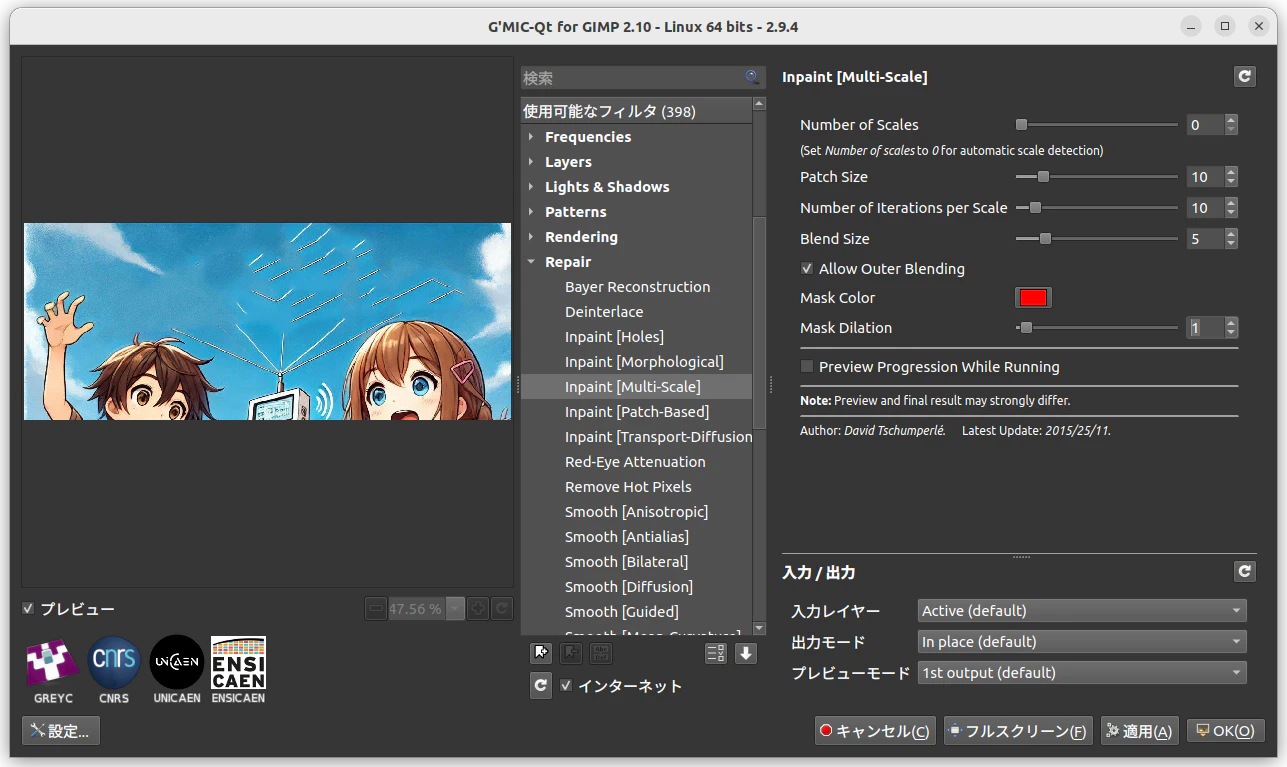Expand the Lights & Shadows category

[x=531, y=187]
